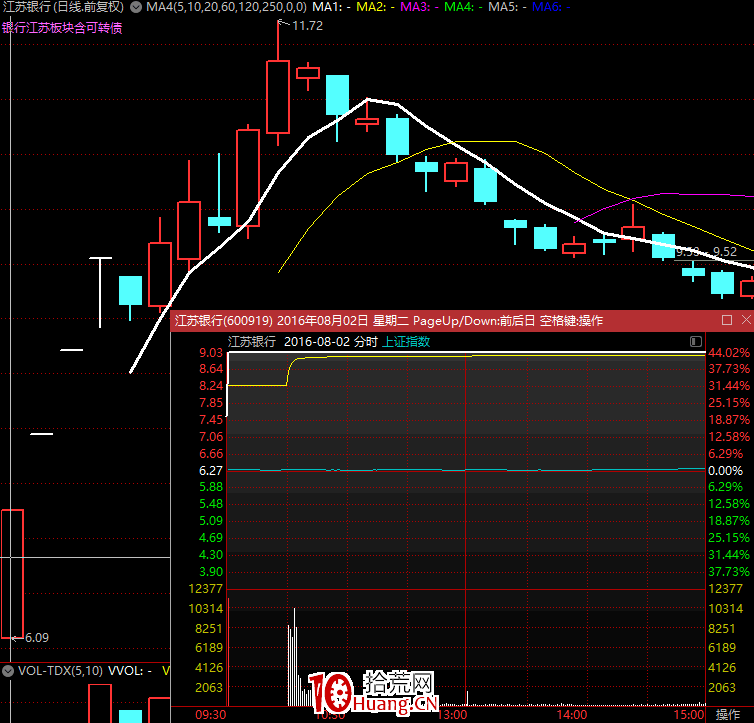The height and width of the screenshot is (723, 754).
Task: Select the candlestick with the 11.72 high
Action: coord(278,97)
